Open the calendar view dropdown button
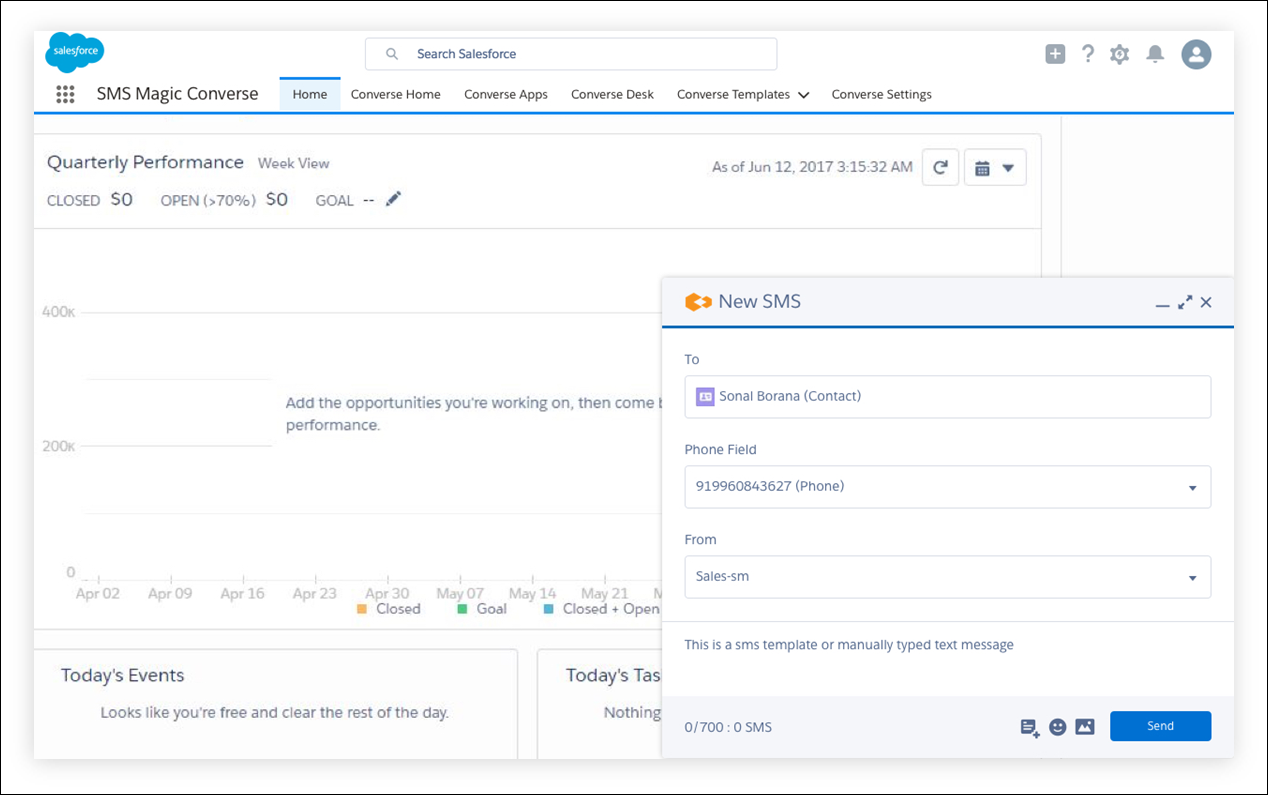 (995, 168)
